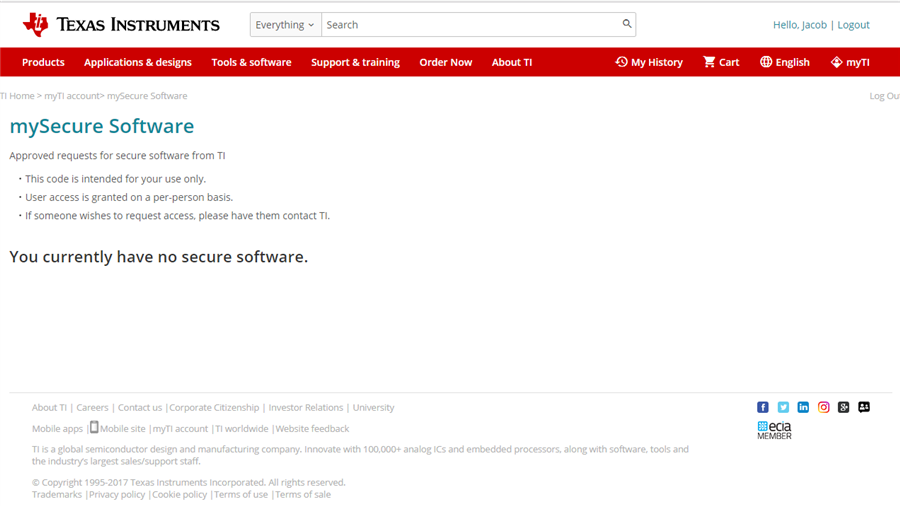The image size is (900, 506).
Task: Click the search magnifier icon
Action: pyautogui.click(x=627, y=24)
